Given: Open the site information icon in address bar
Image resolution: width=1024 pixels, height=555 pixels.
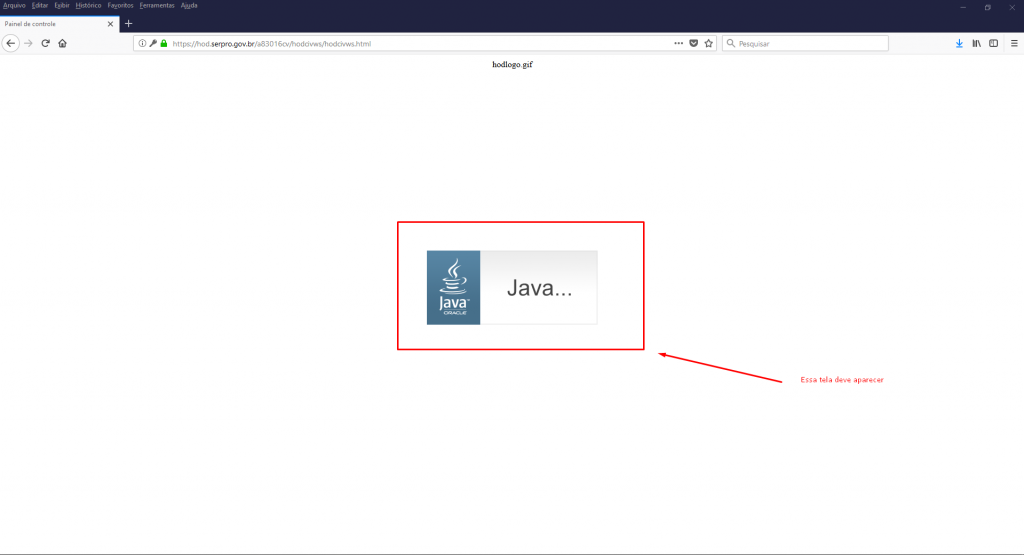Looking at the screenshot, I should [142, 44].
